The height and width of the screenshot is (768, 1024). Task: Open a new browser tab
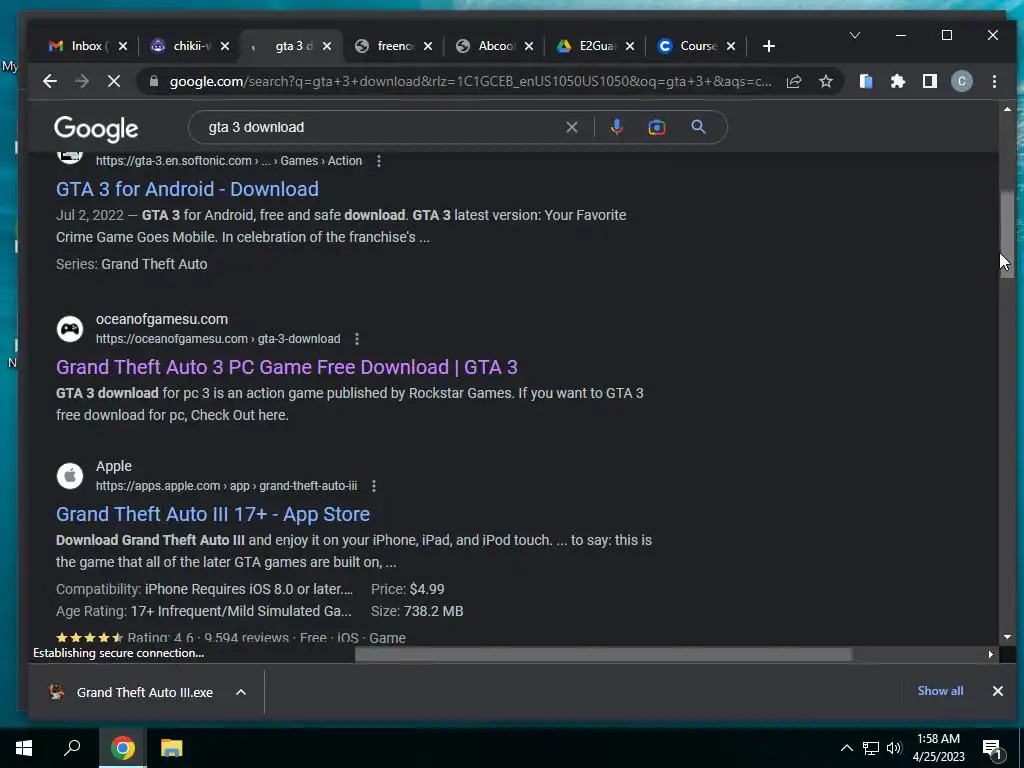pos(769,46)
